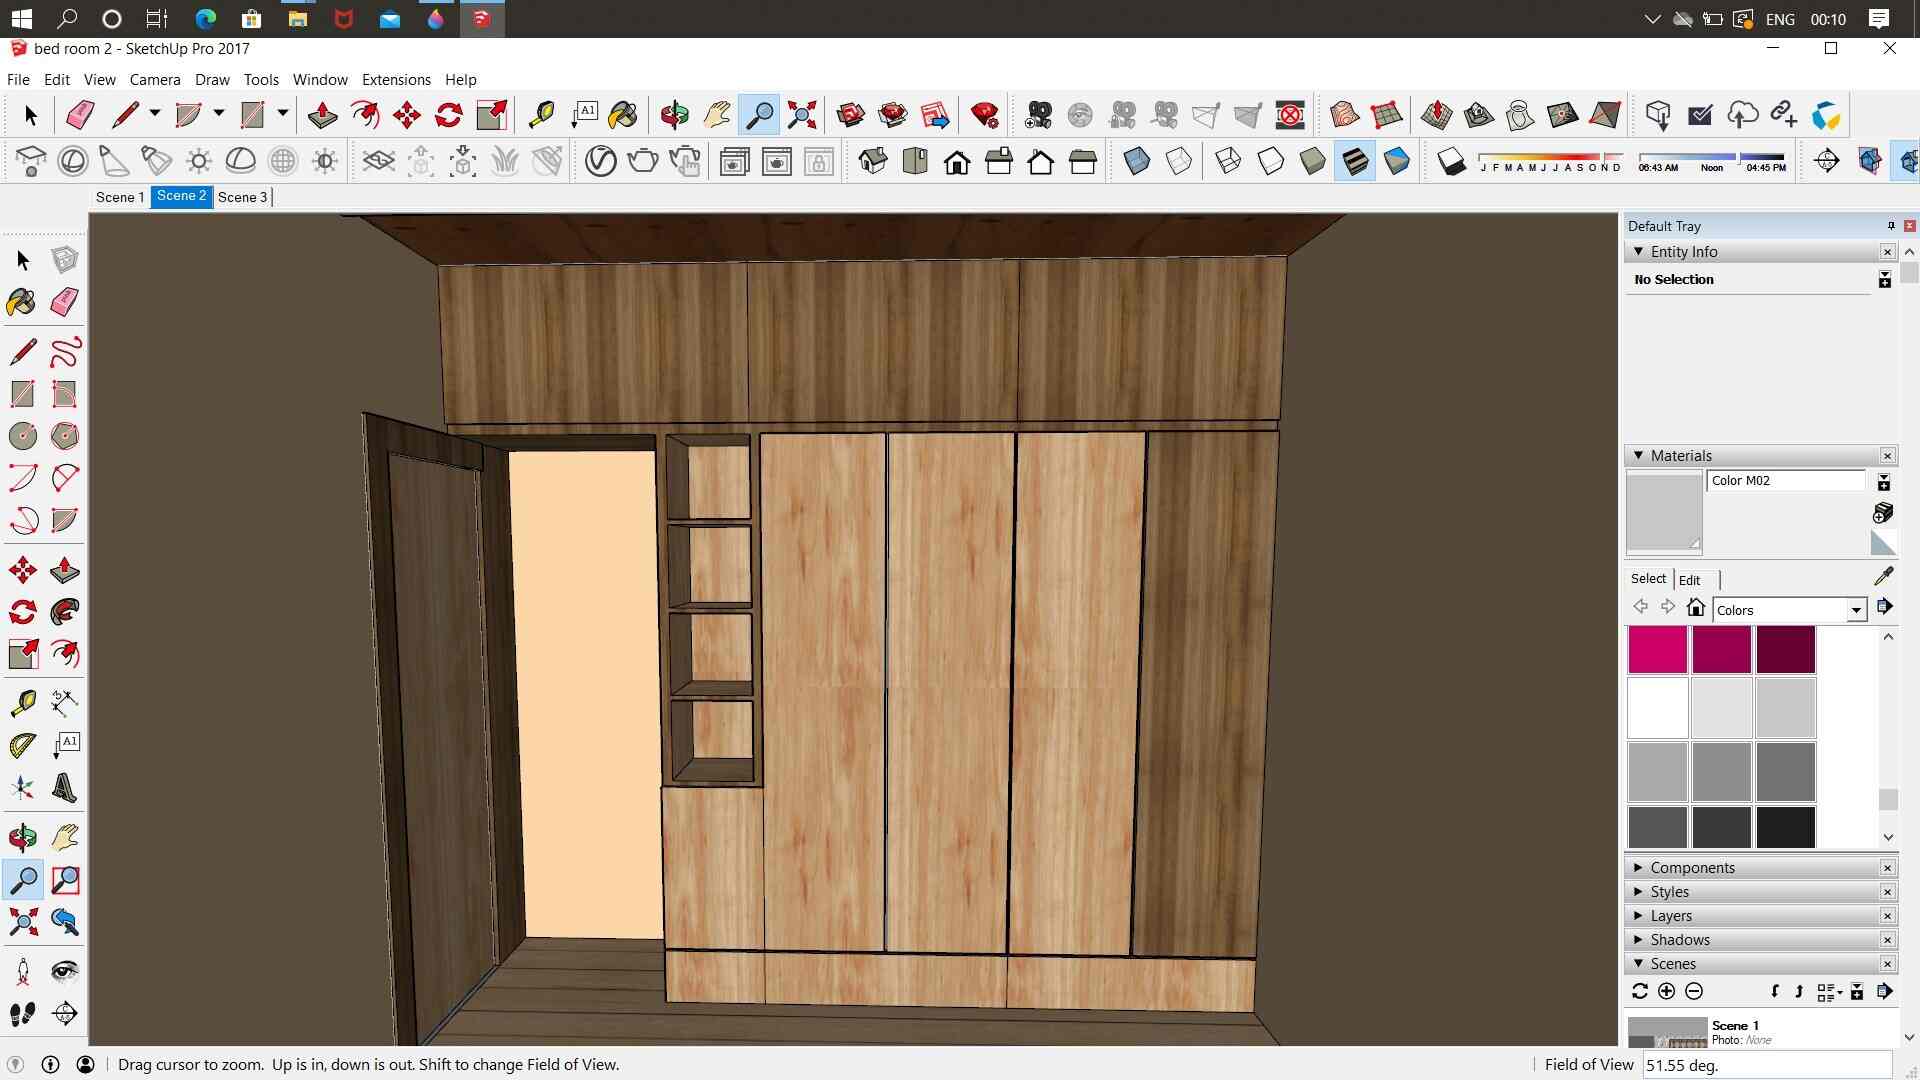The height and width of the screenshot is (1080, 1920).
Task: Click the Zoom Extents tool
Action: tap(802, 115)
